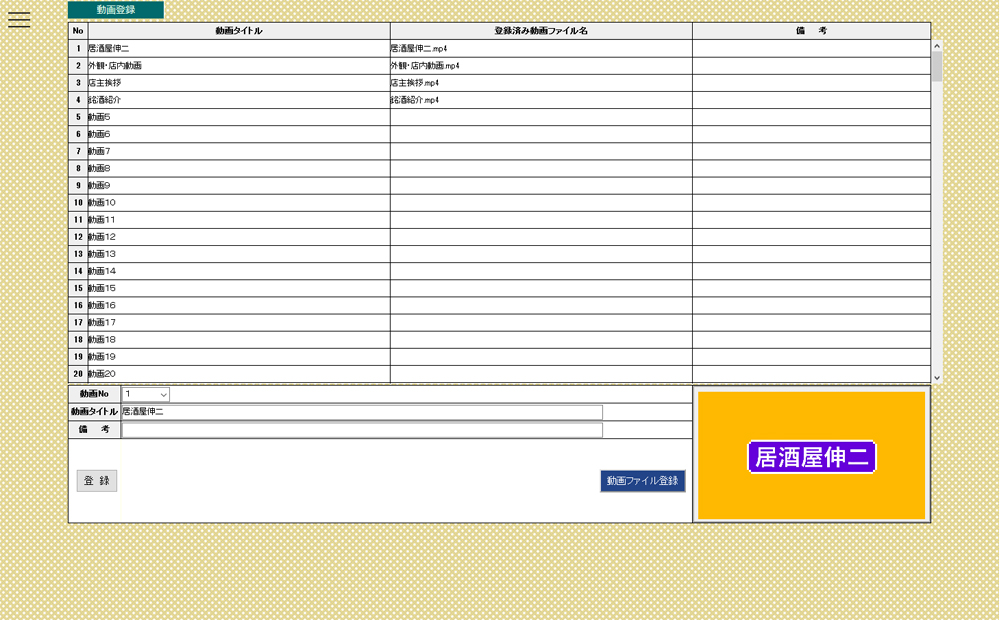Click the 居酒屋伸二 video preview thumbnail
The image size is (1000, 620).
(x=811, y=455)
